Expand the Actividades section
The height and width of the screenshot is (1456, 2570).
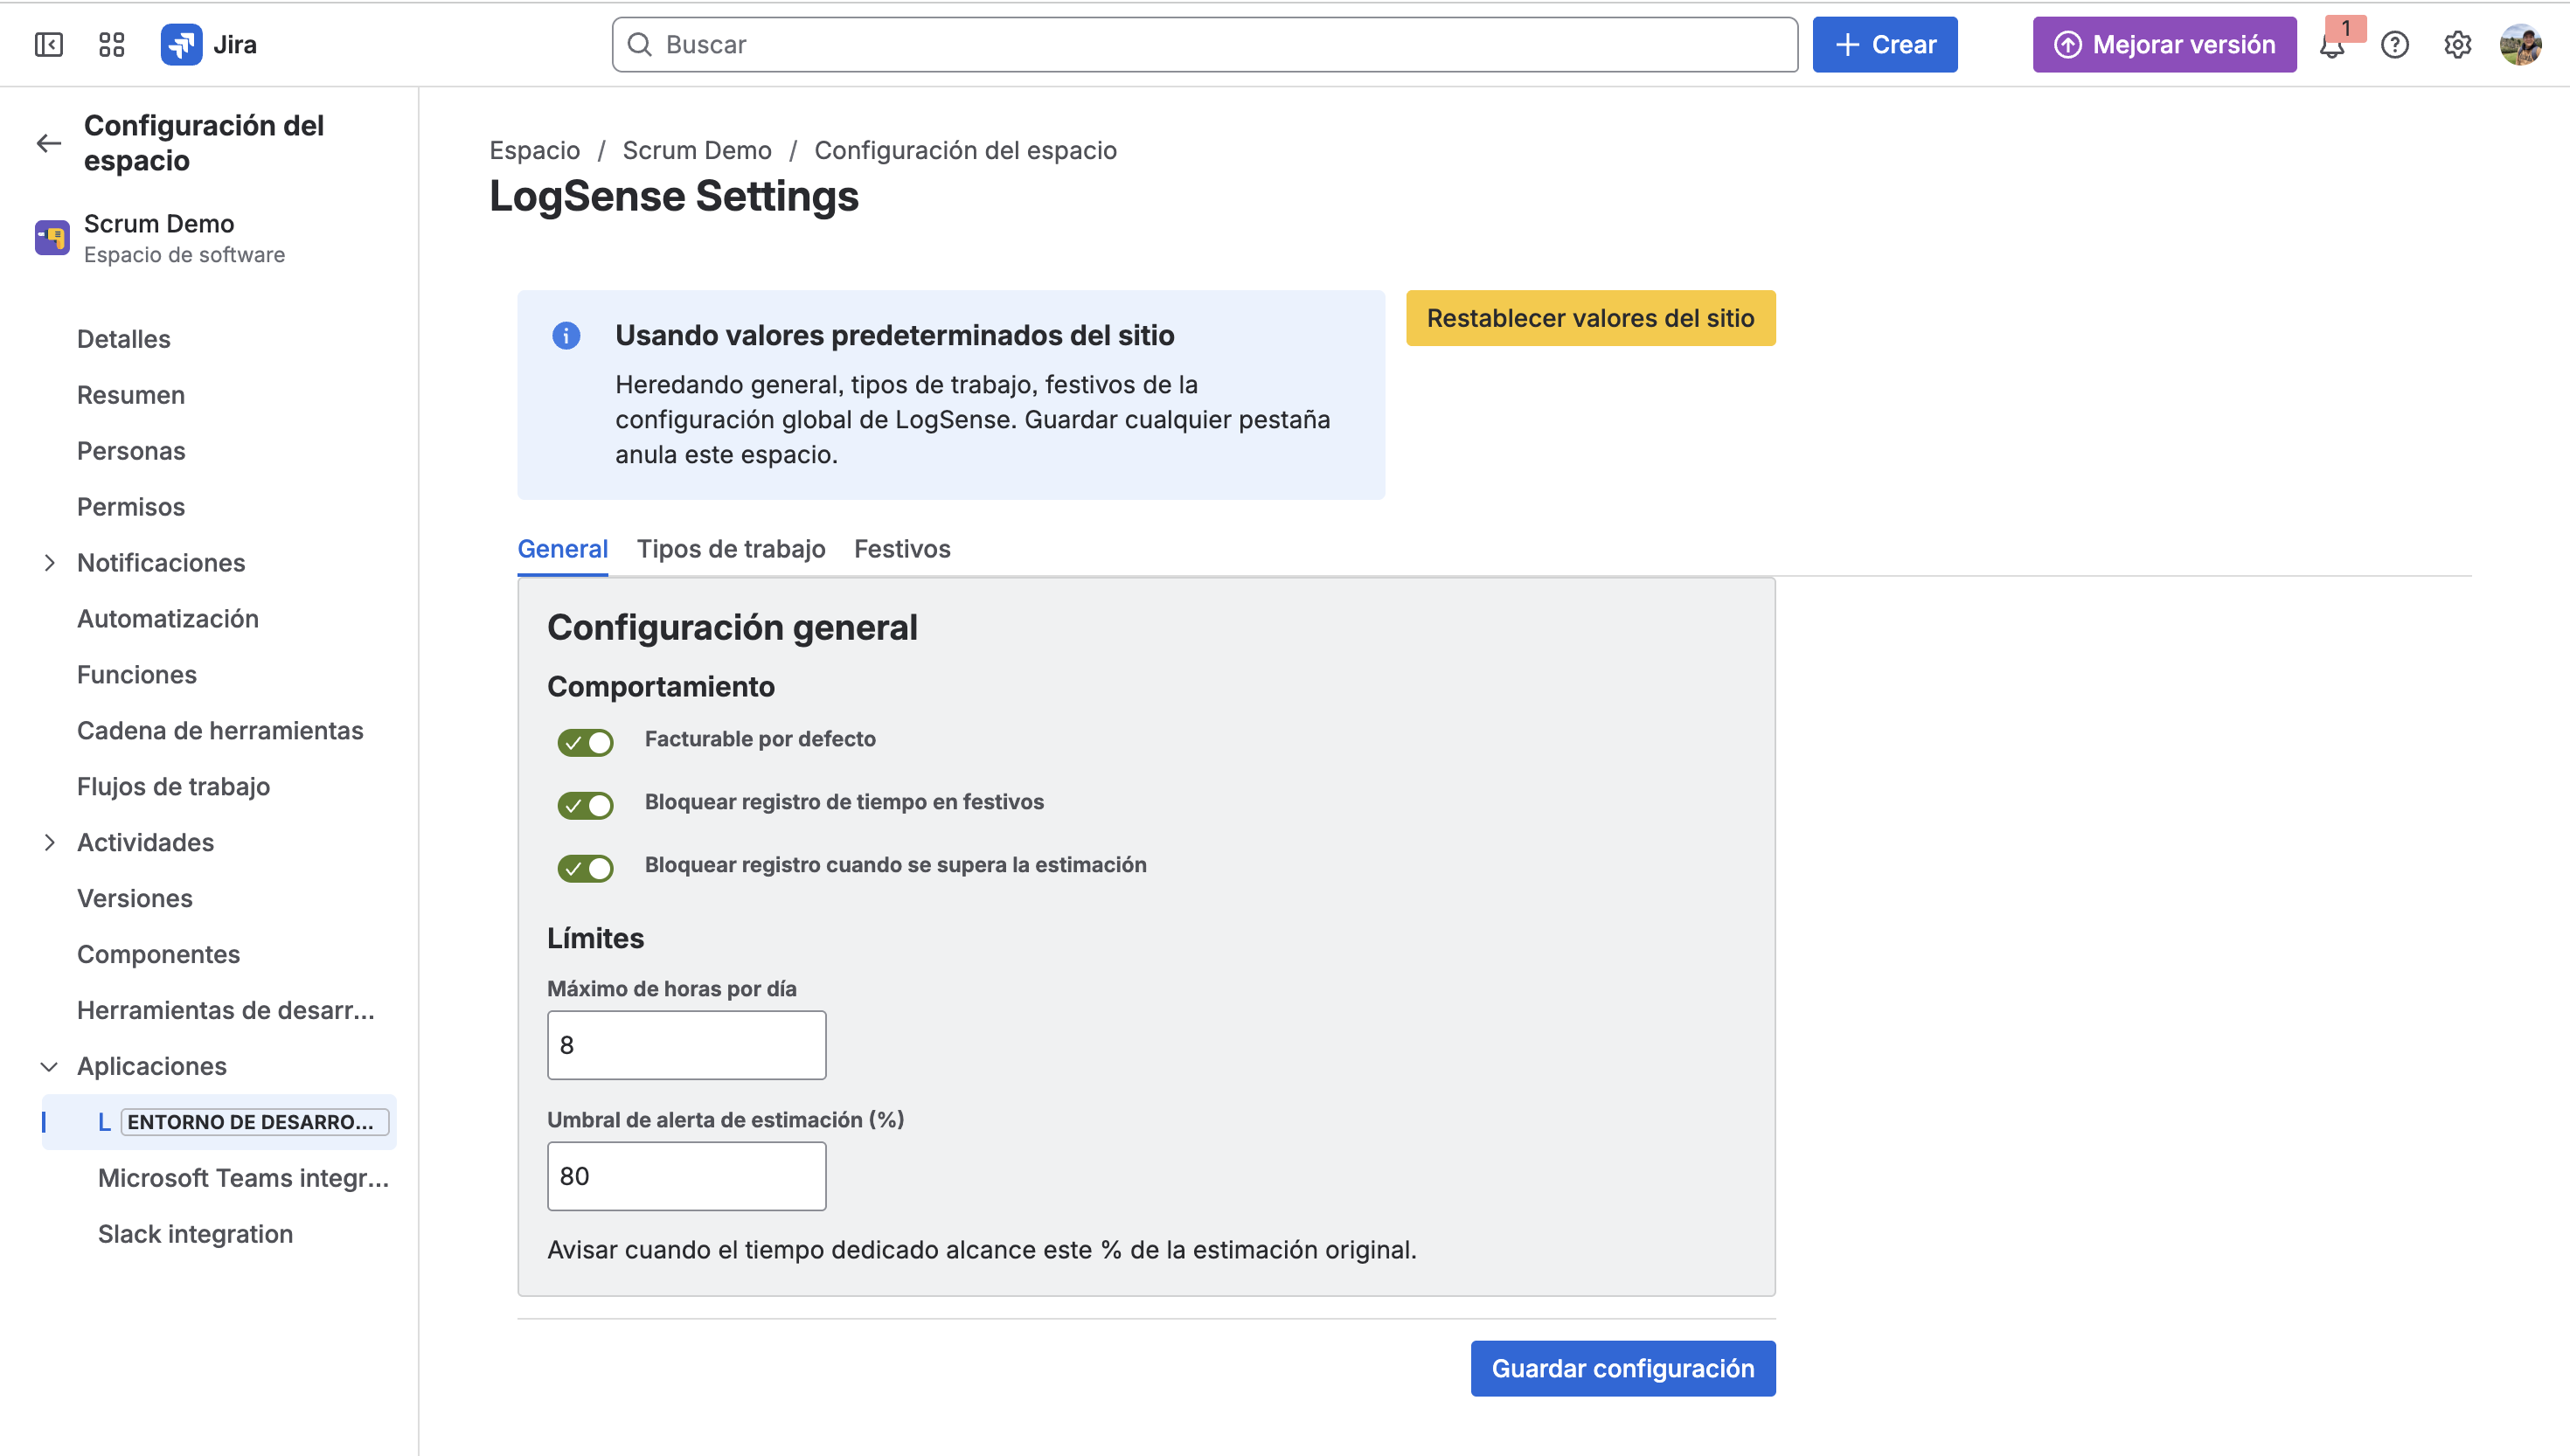pos(49,842)
